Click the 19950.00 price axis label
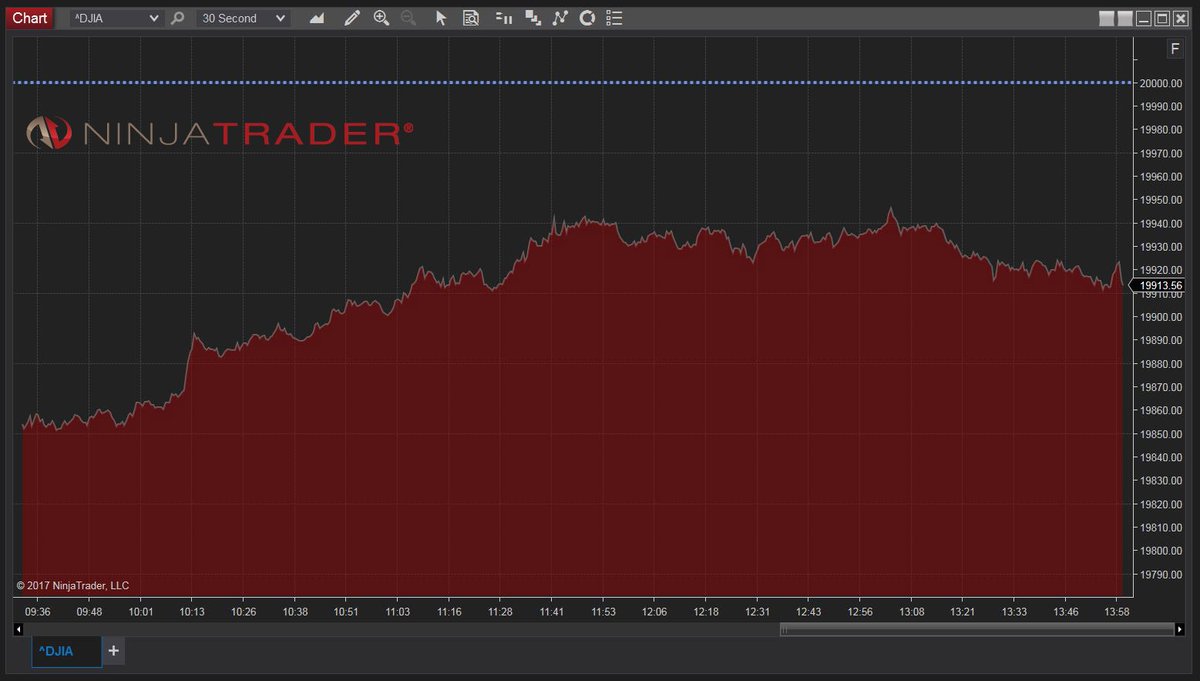 (x=1161, y=200)
